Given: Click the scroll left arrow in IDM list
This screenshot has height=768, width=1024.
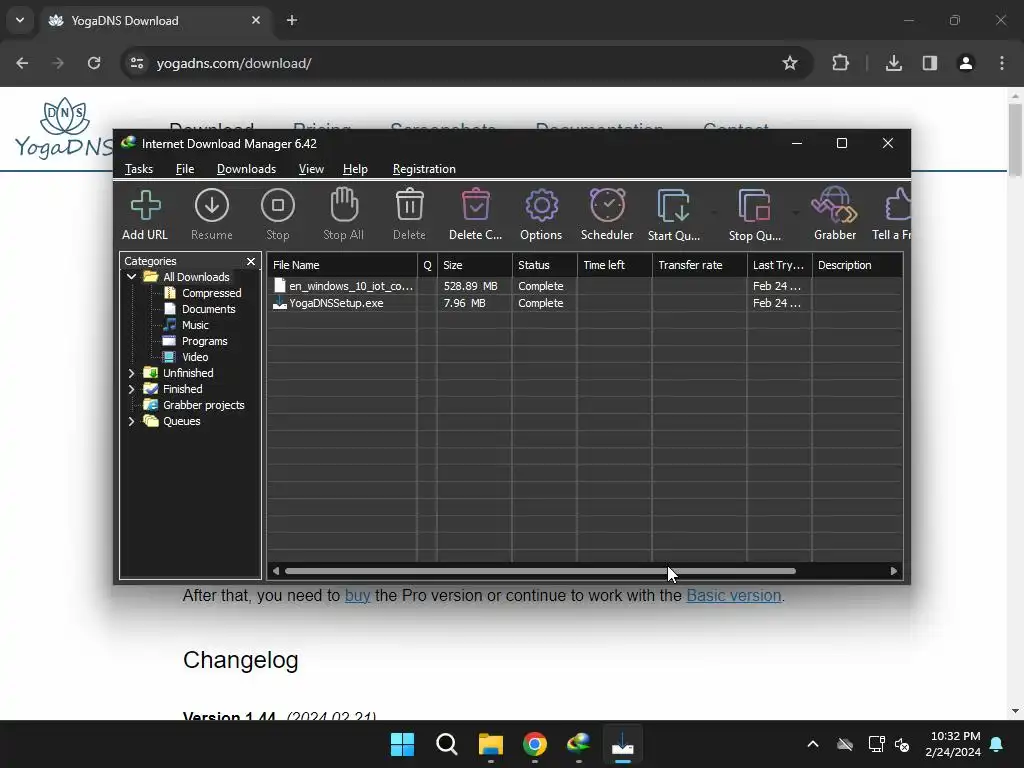Looking at the screenshot, I should (x=276, y=571).
